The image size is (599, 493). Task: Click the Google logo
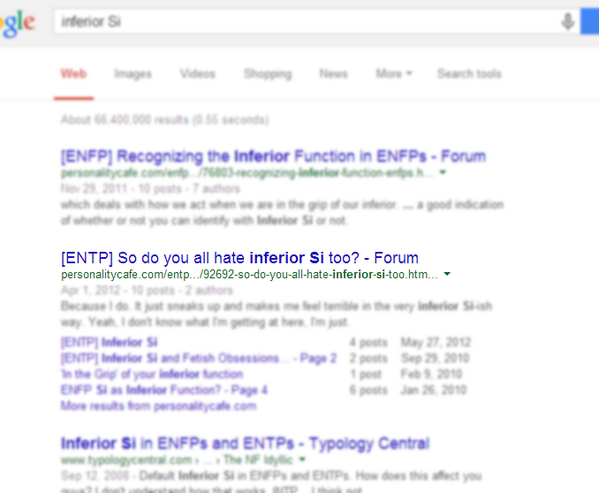tap(17, 23)
